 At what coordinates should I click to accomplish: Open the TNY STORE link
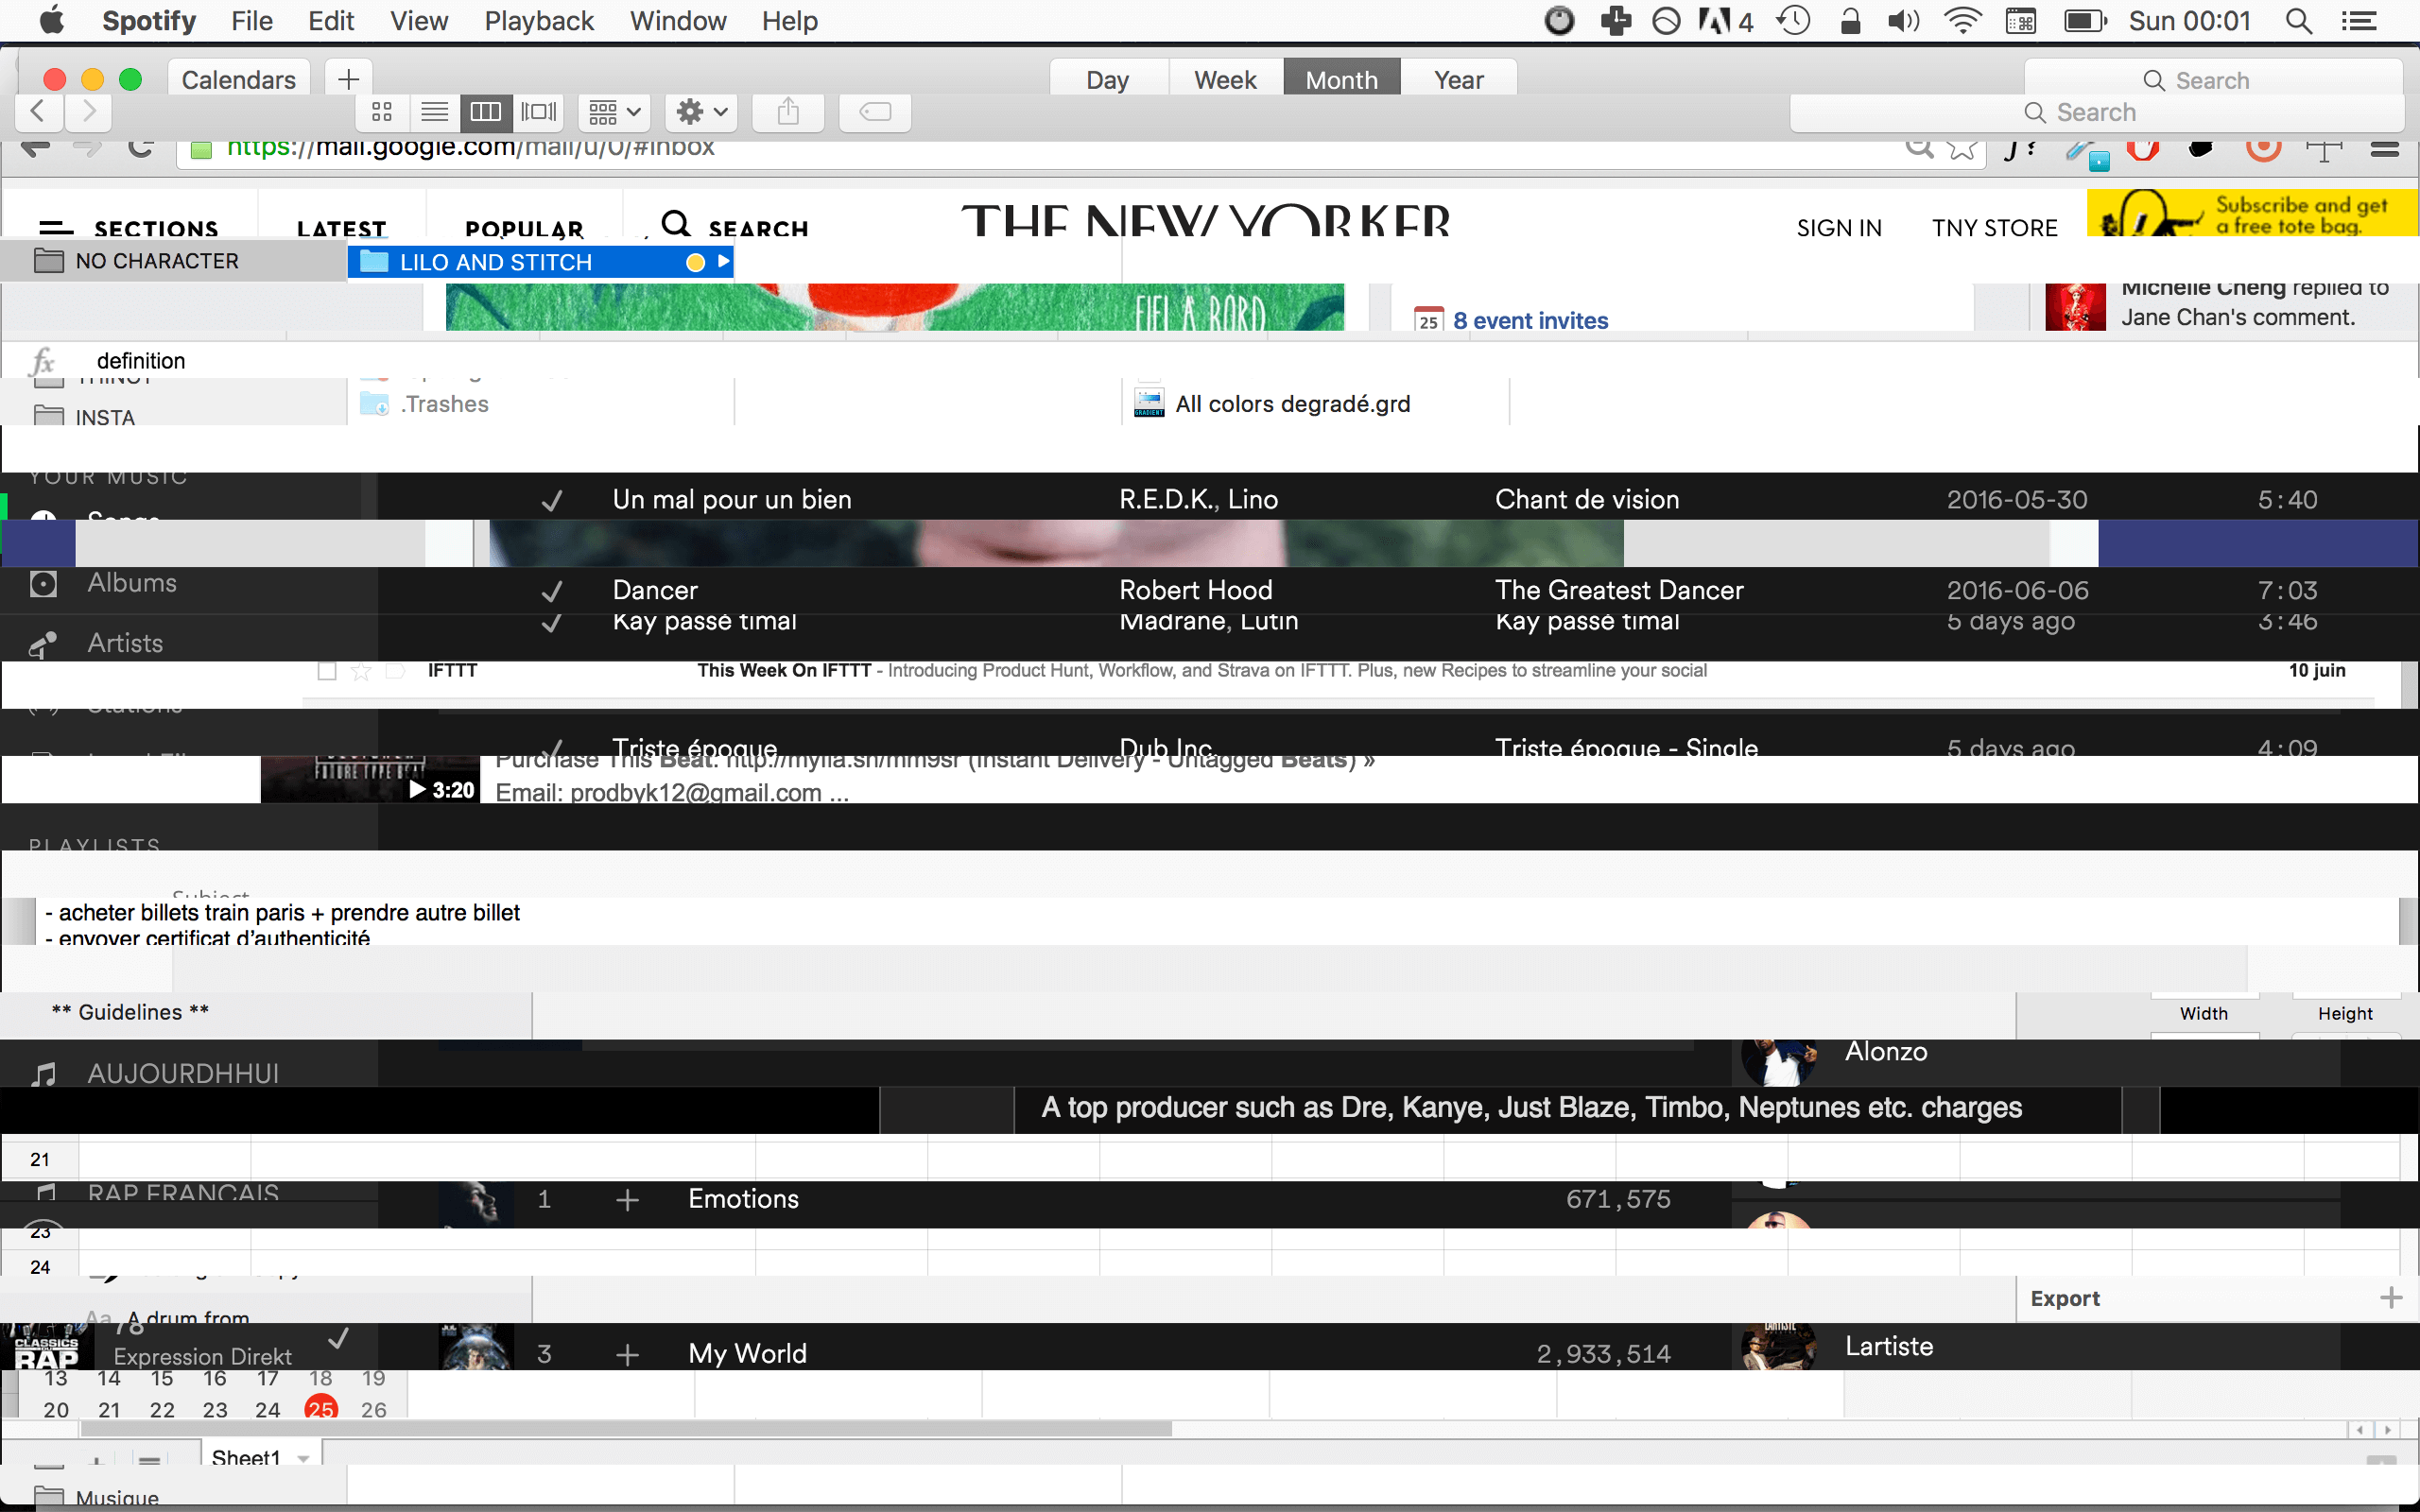tap(1995, 228)
